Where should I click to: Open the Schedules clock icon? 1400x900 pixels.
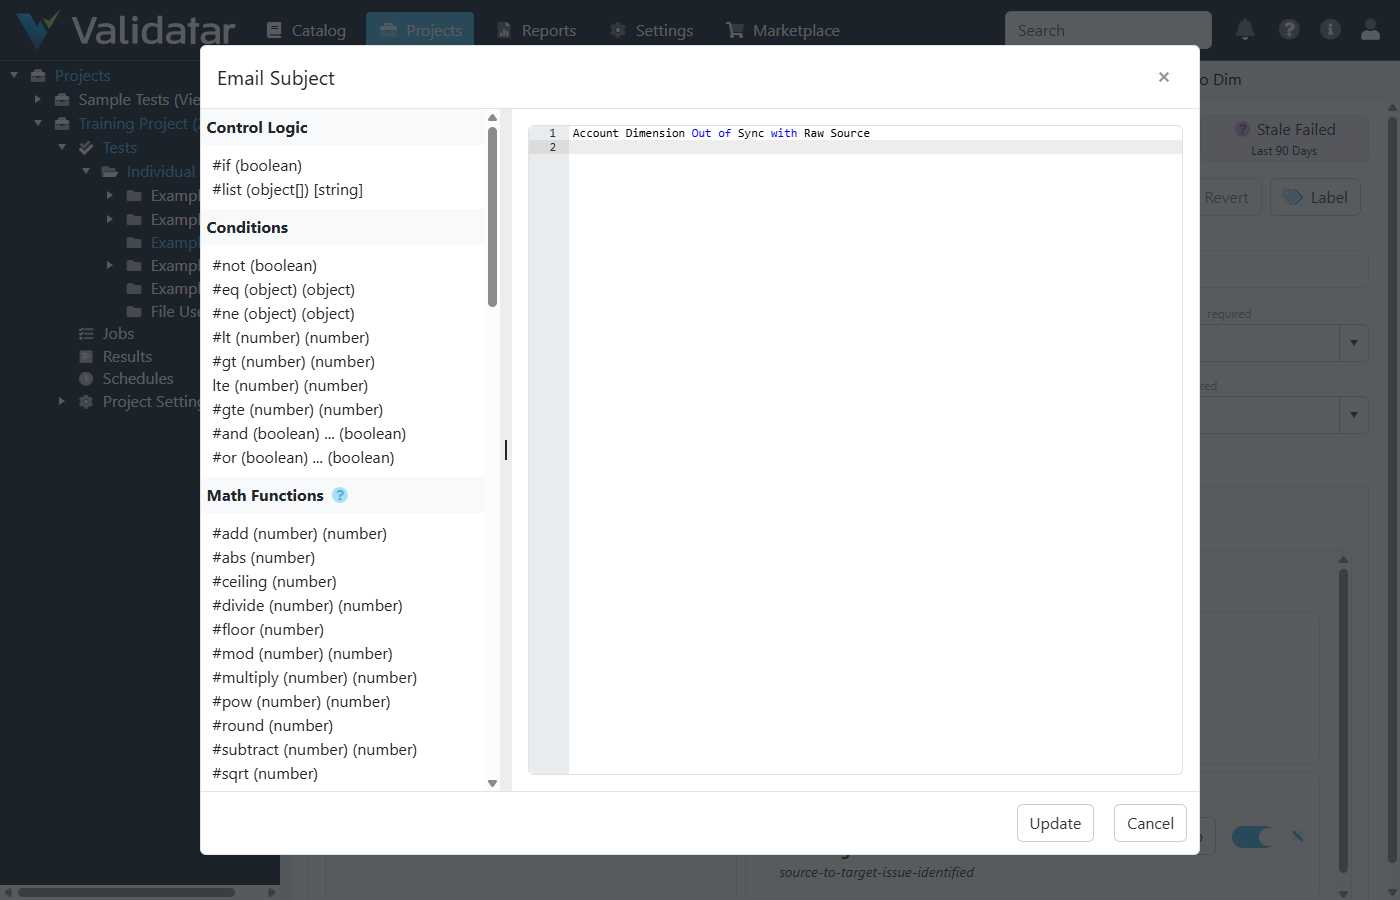[x=86, y=379]
